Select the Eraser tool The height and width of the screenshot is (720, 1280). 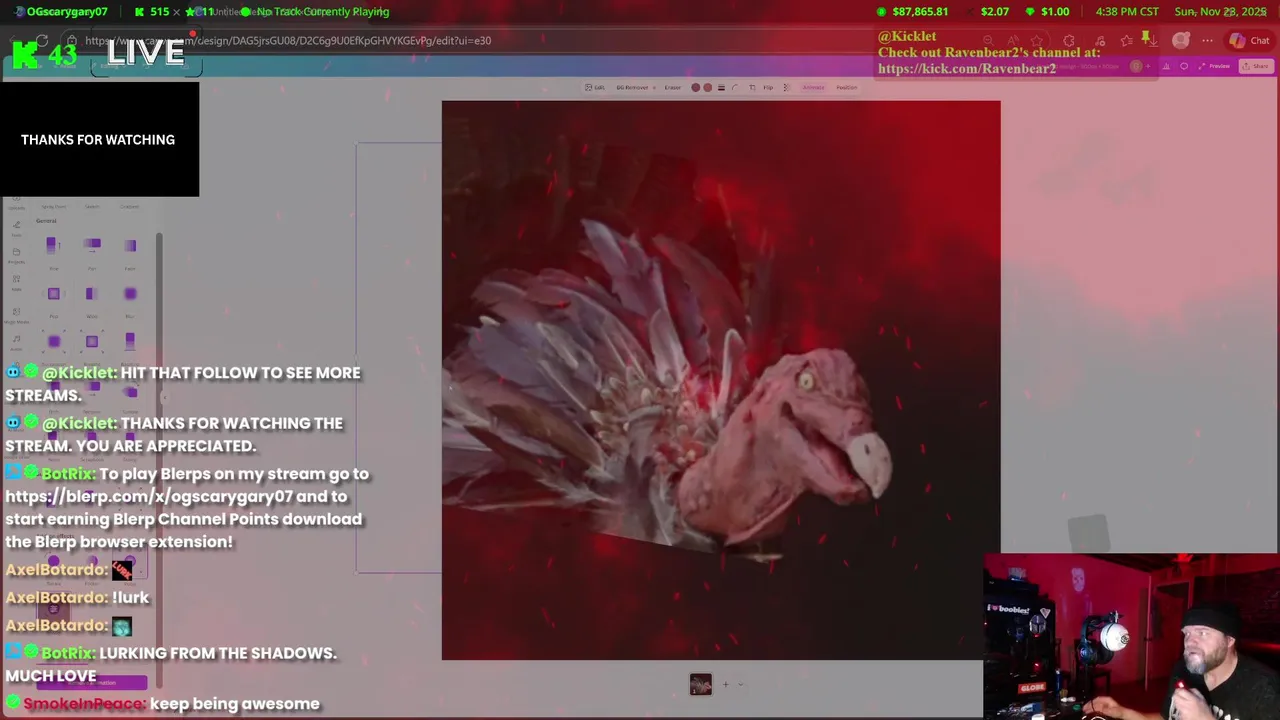[x=672, y=87]
